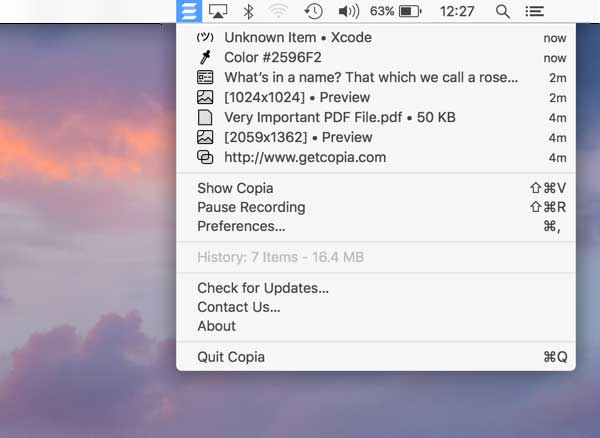Click the volume speaker icon

point(349,11)
